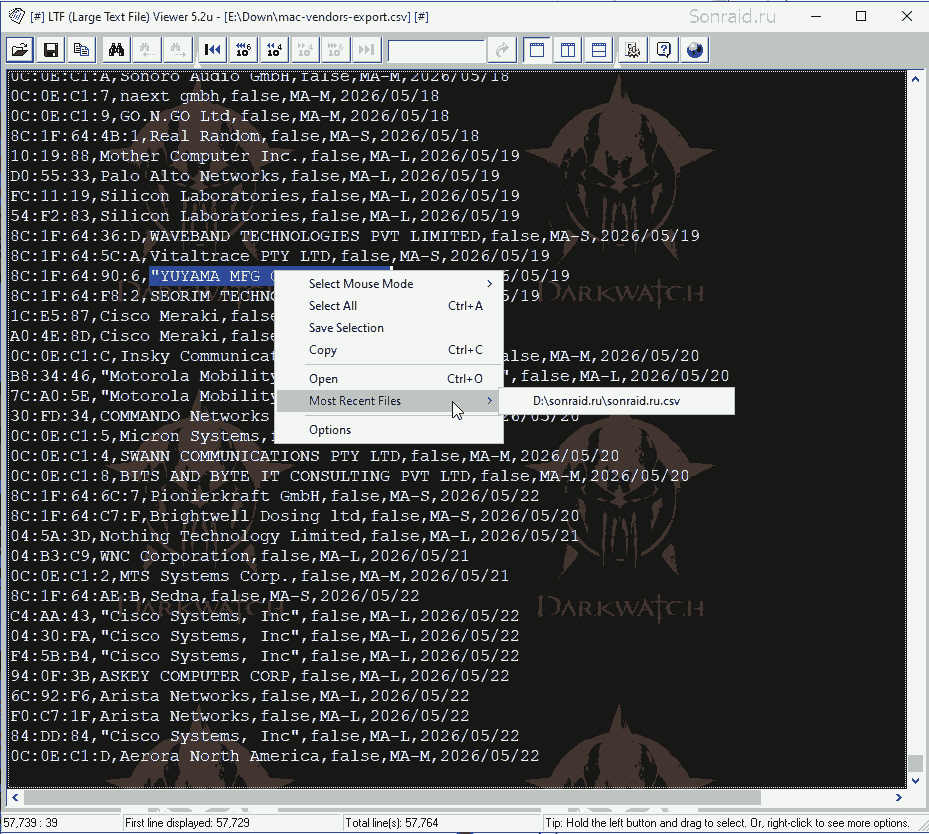Click the naext gmbh line
Screen dimensions: 929x834
225,96
